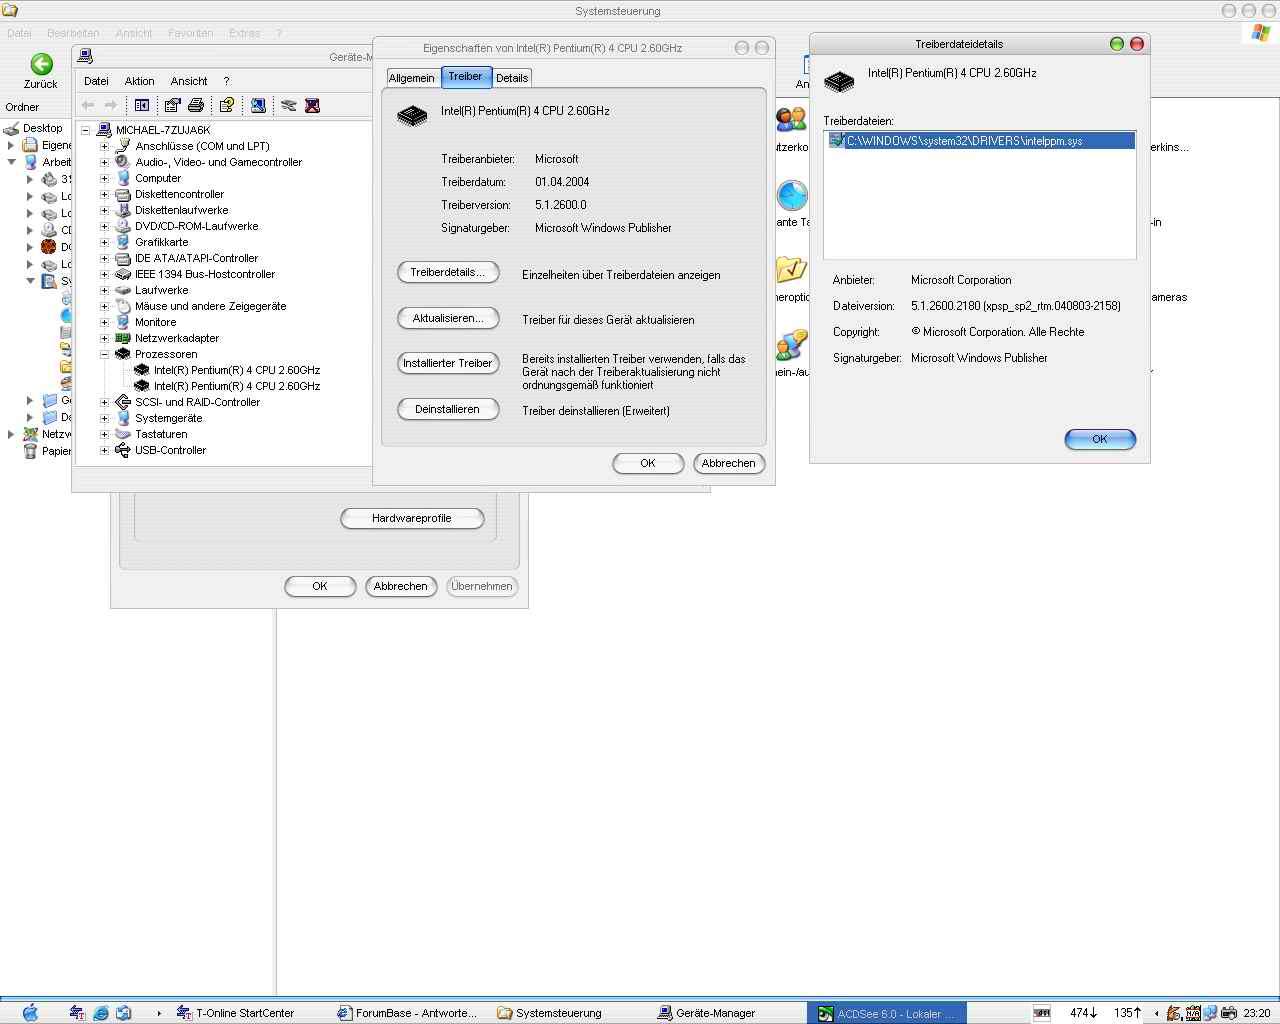
Task: Select MICHAEL-7ZUJA6K computer root icon
Action: click(x=104, y=130)
